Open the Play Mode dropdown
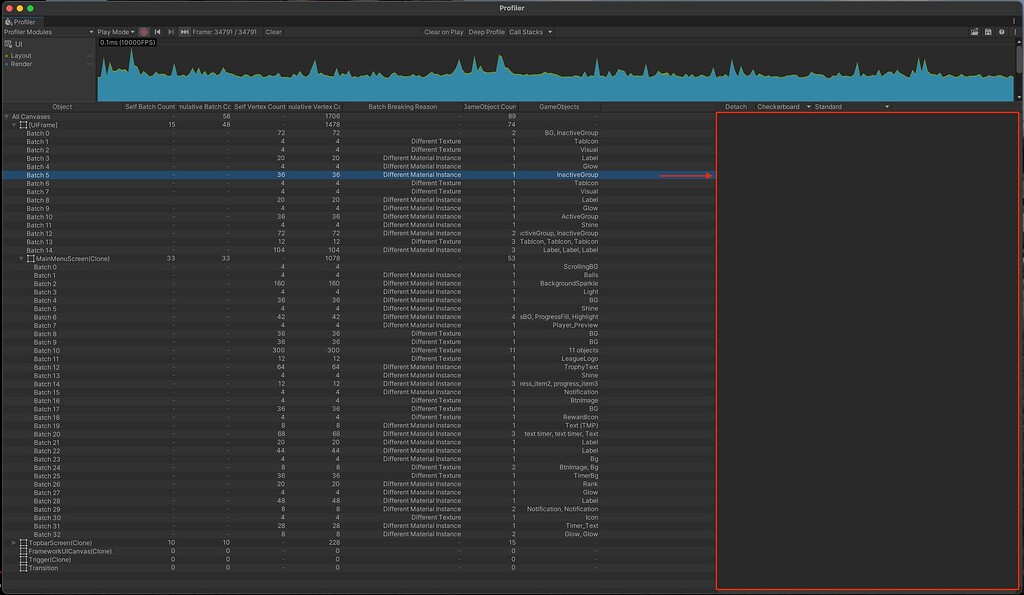 [113, 31]
